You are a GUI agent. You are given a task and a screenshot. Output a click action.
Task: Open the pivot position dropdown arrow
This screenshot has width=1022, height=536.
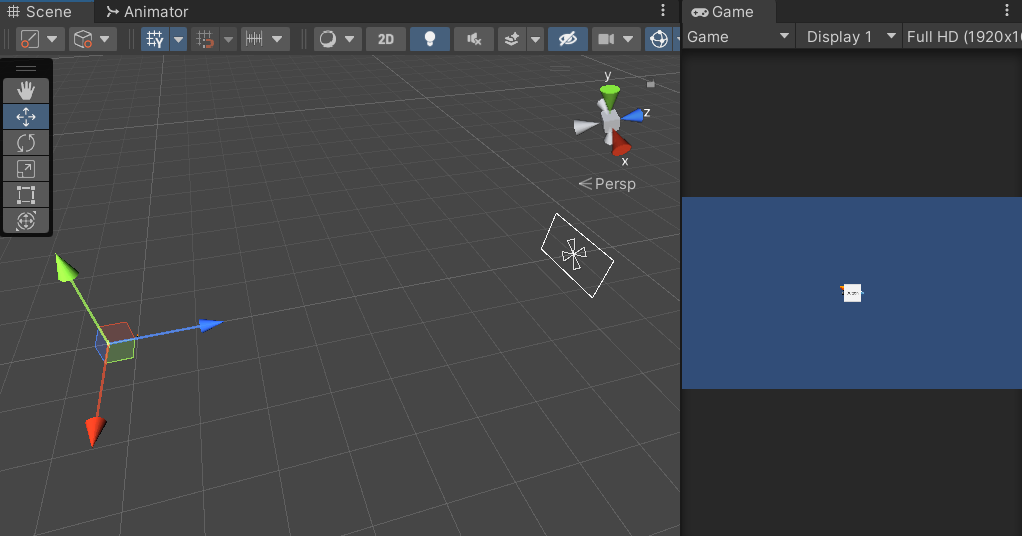click(x=52, y=39)
